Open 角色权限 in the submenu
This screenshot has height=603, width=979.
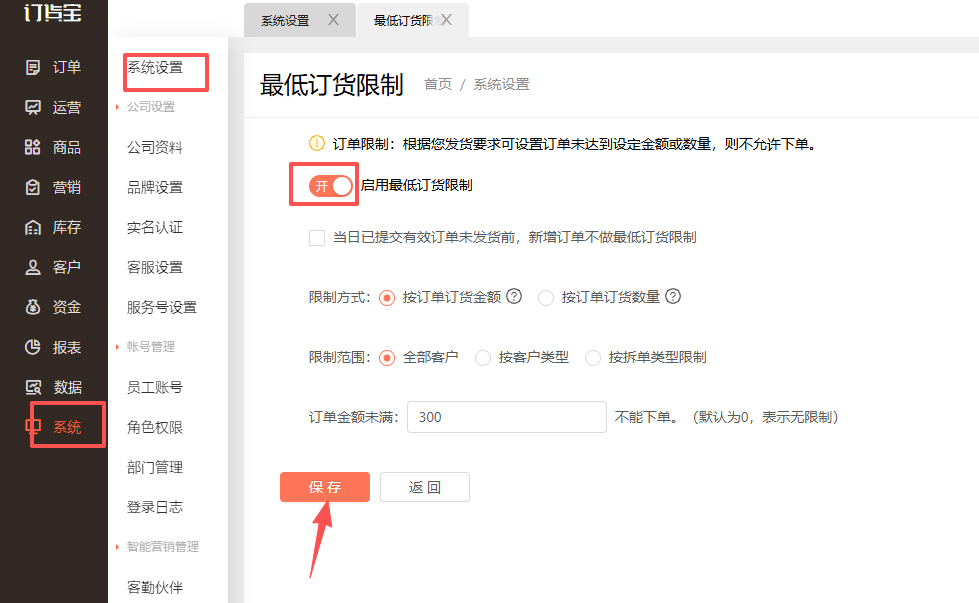pyautogui.click(x=155, y=428)
